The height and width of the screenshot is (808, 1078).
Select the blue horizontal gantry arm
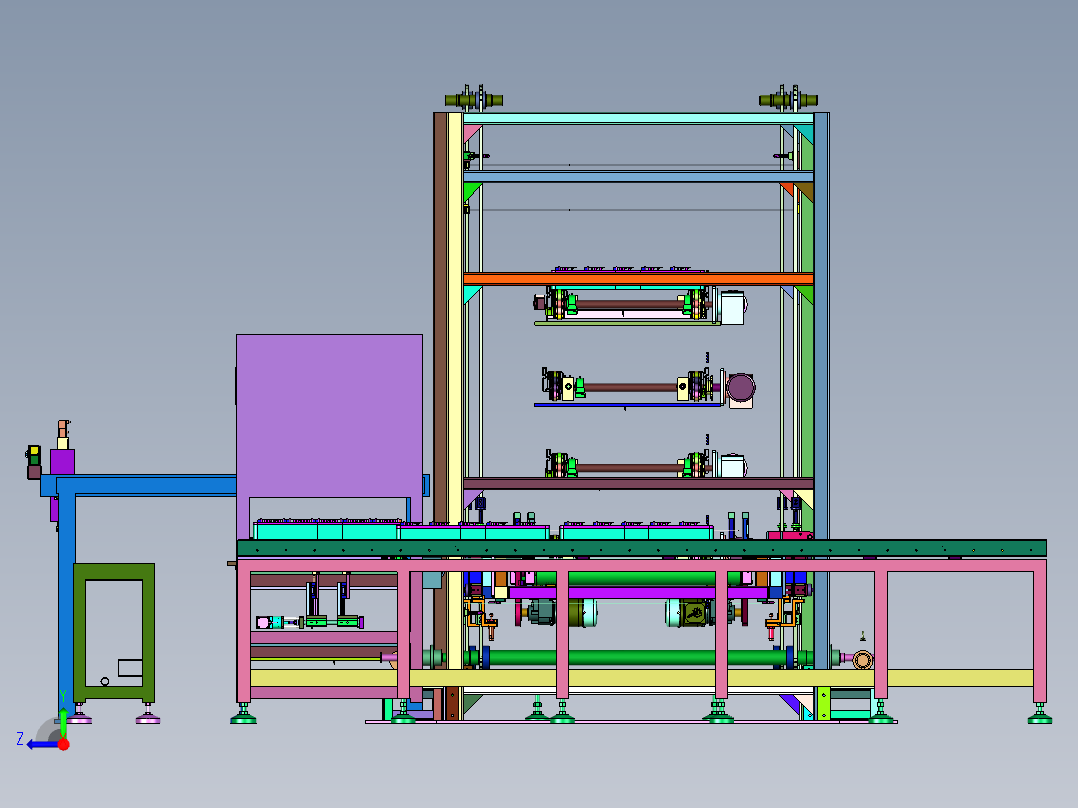146,484
